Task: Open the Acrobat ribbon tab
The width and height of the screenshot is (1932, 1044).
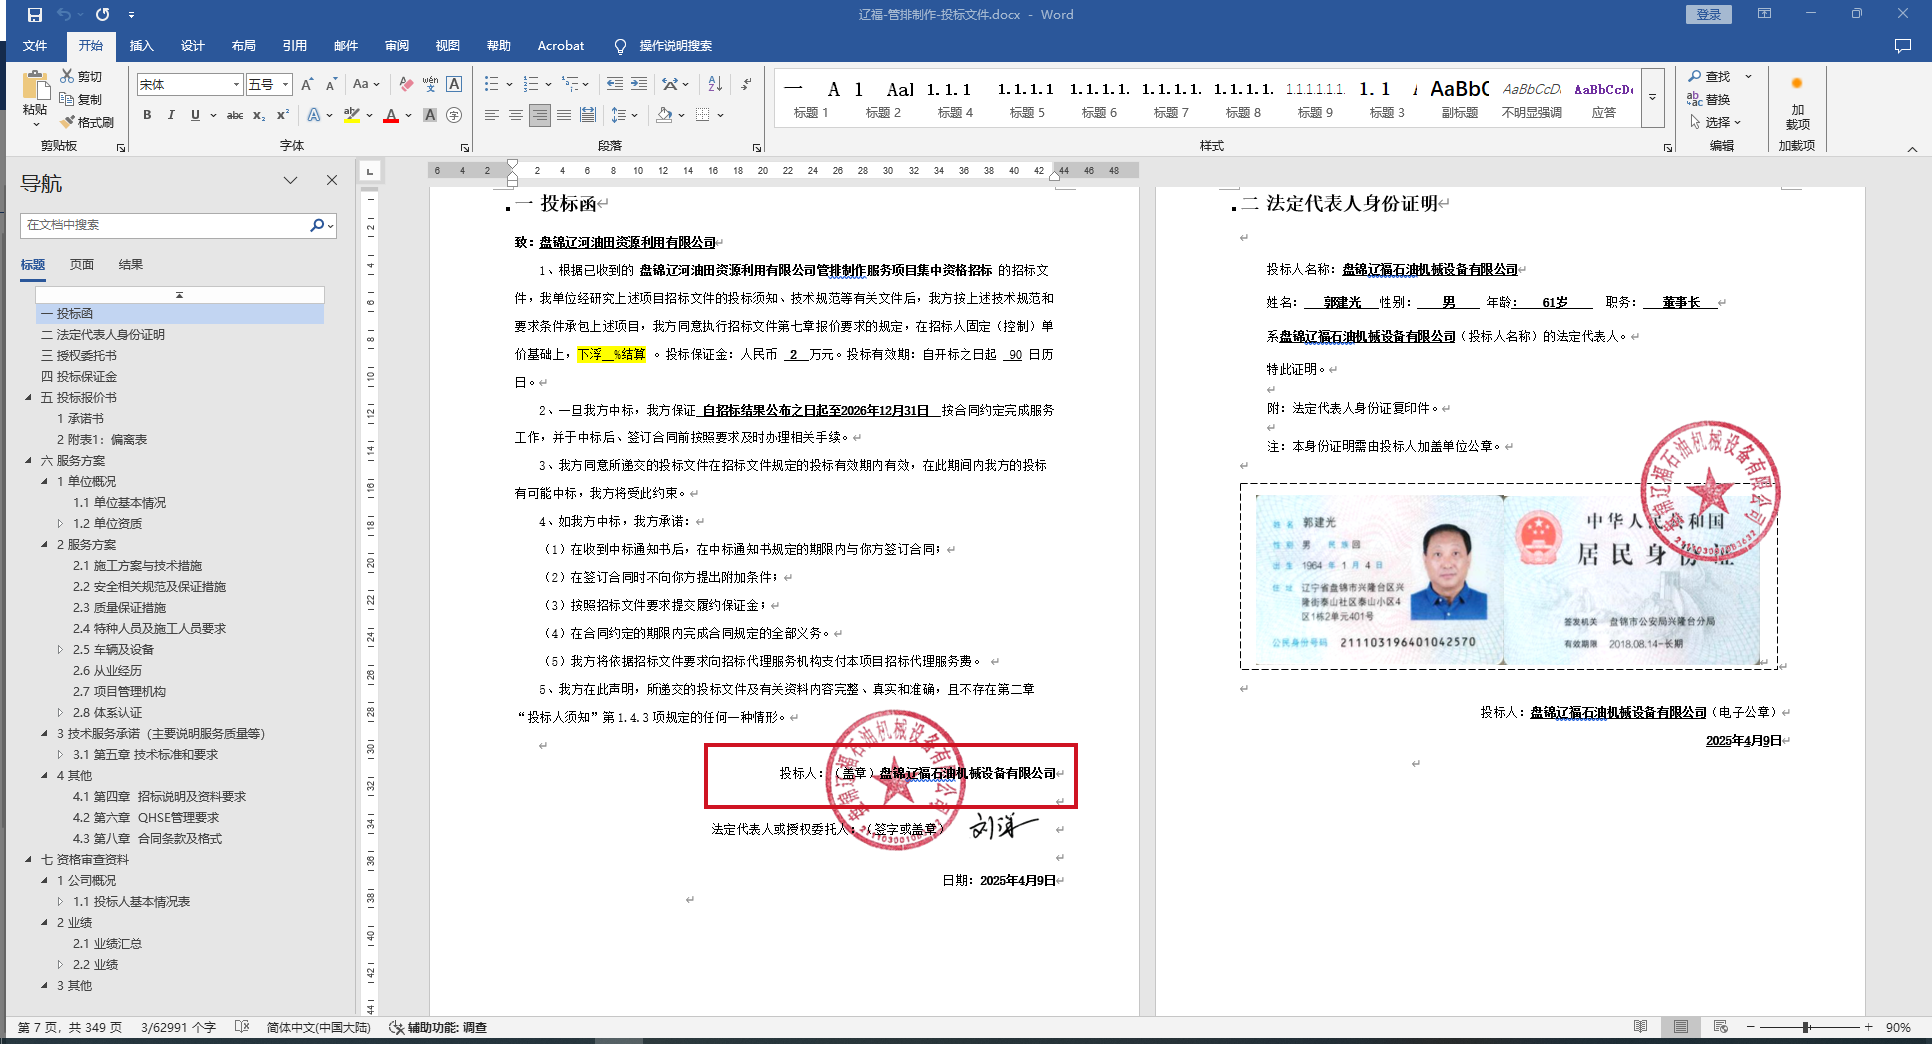Action: (x=561, y=46)
